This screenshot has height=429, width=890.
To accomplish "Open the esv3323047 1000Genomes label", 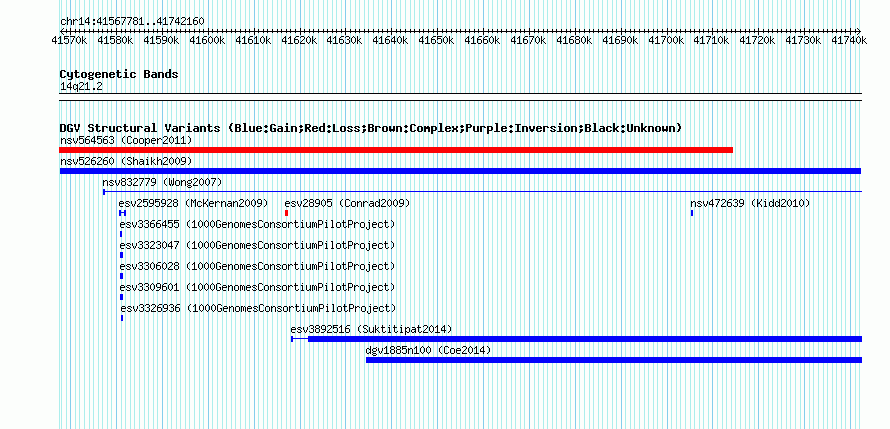I will [x=257, y=245].
